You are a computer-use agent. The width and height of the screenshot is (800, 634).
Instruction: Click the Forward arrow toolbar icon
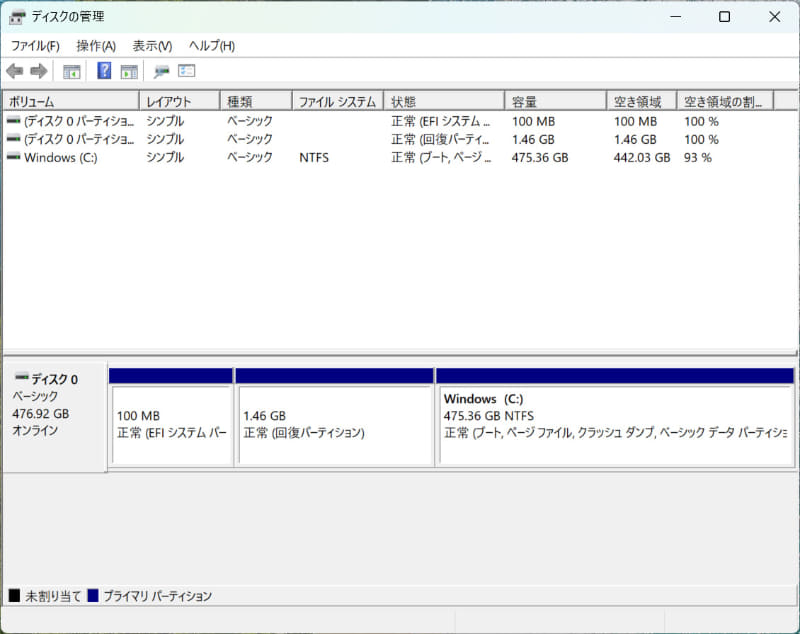coord(39,71)
